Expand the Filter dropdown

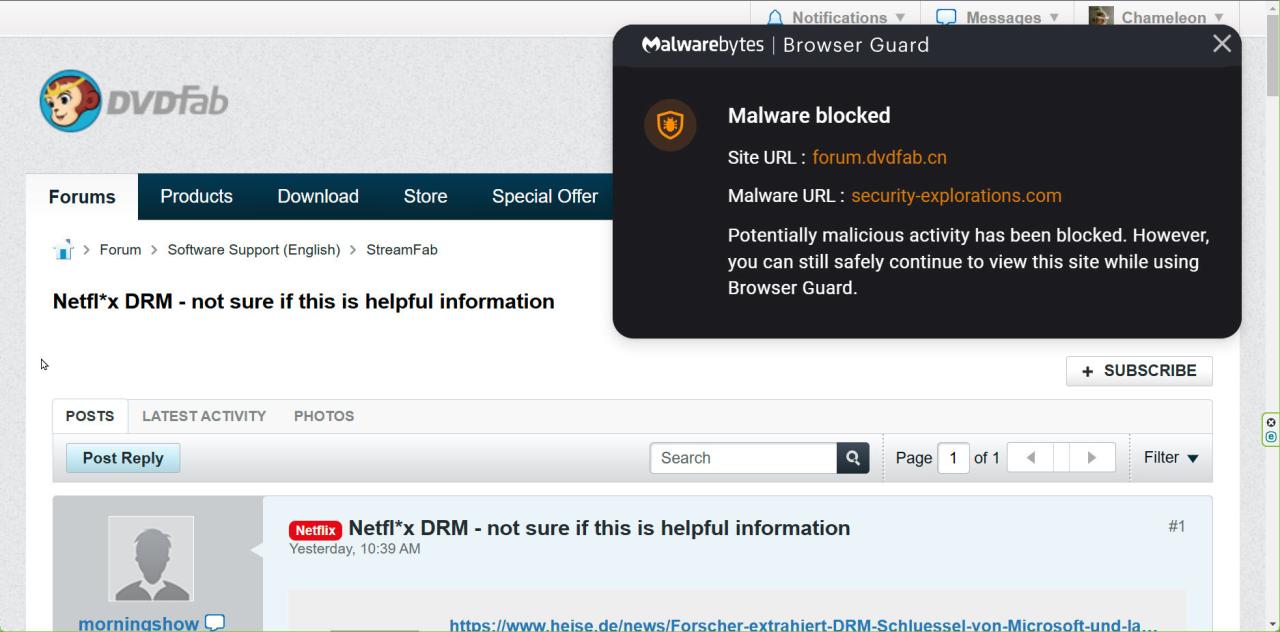click(1171, 458)
